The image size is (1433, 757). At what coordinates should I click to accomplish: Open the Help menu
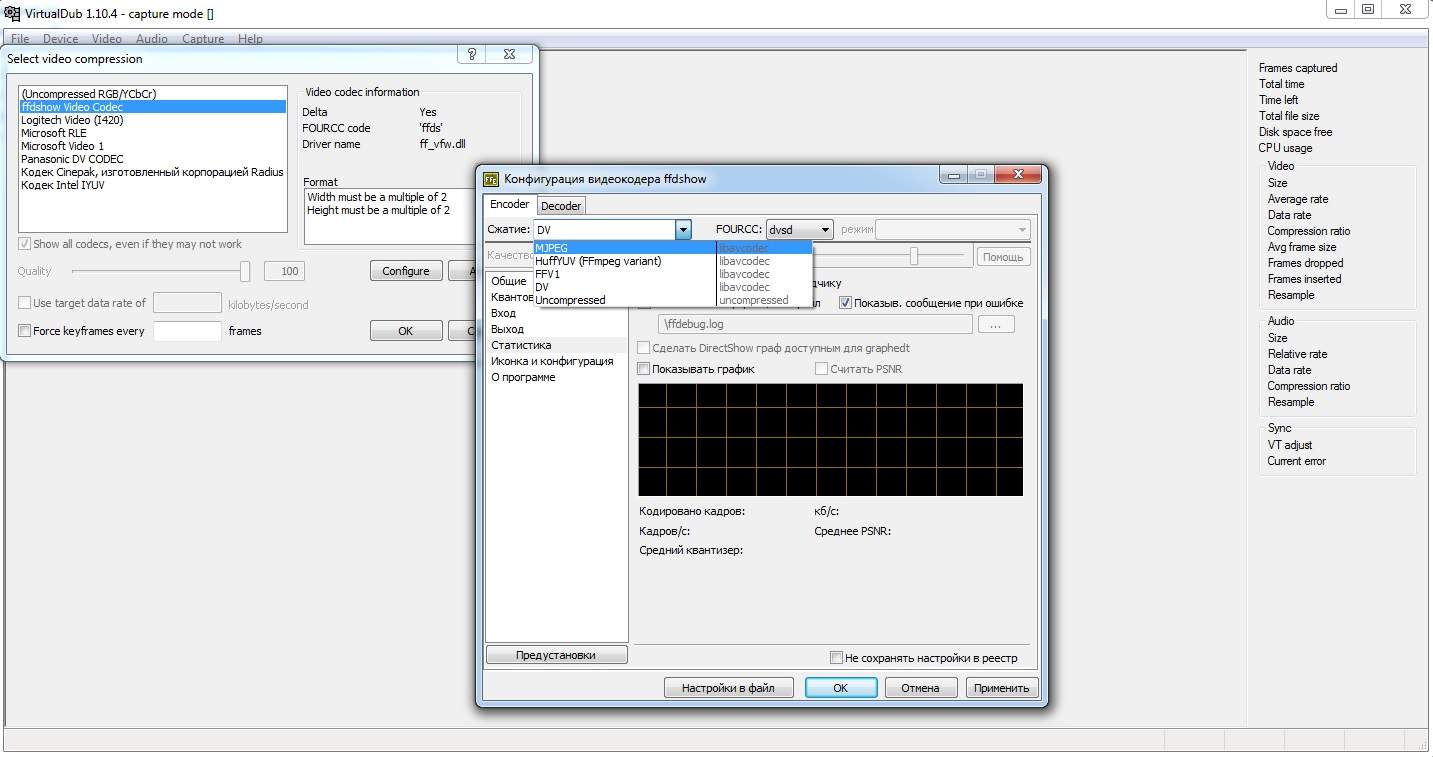coord(250,39)
